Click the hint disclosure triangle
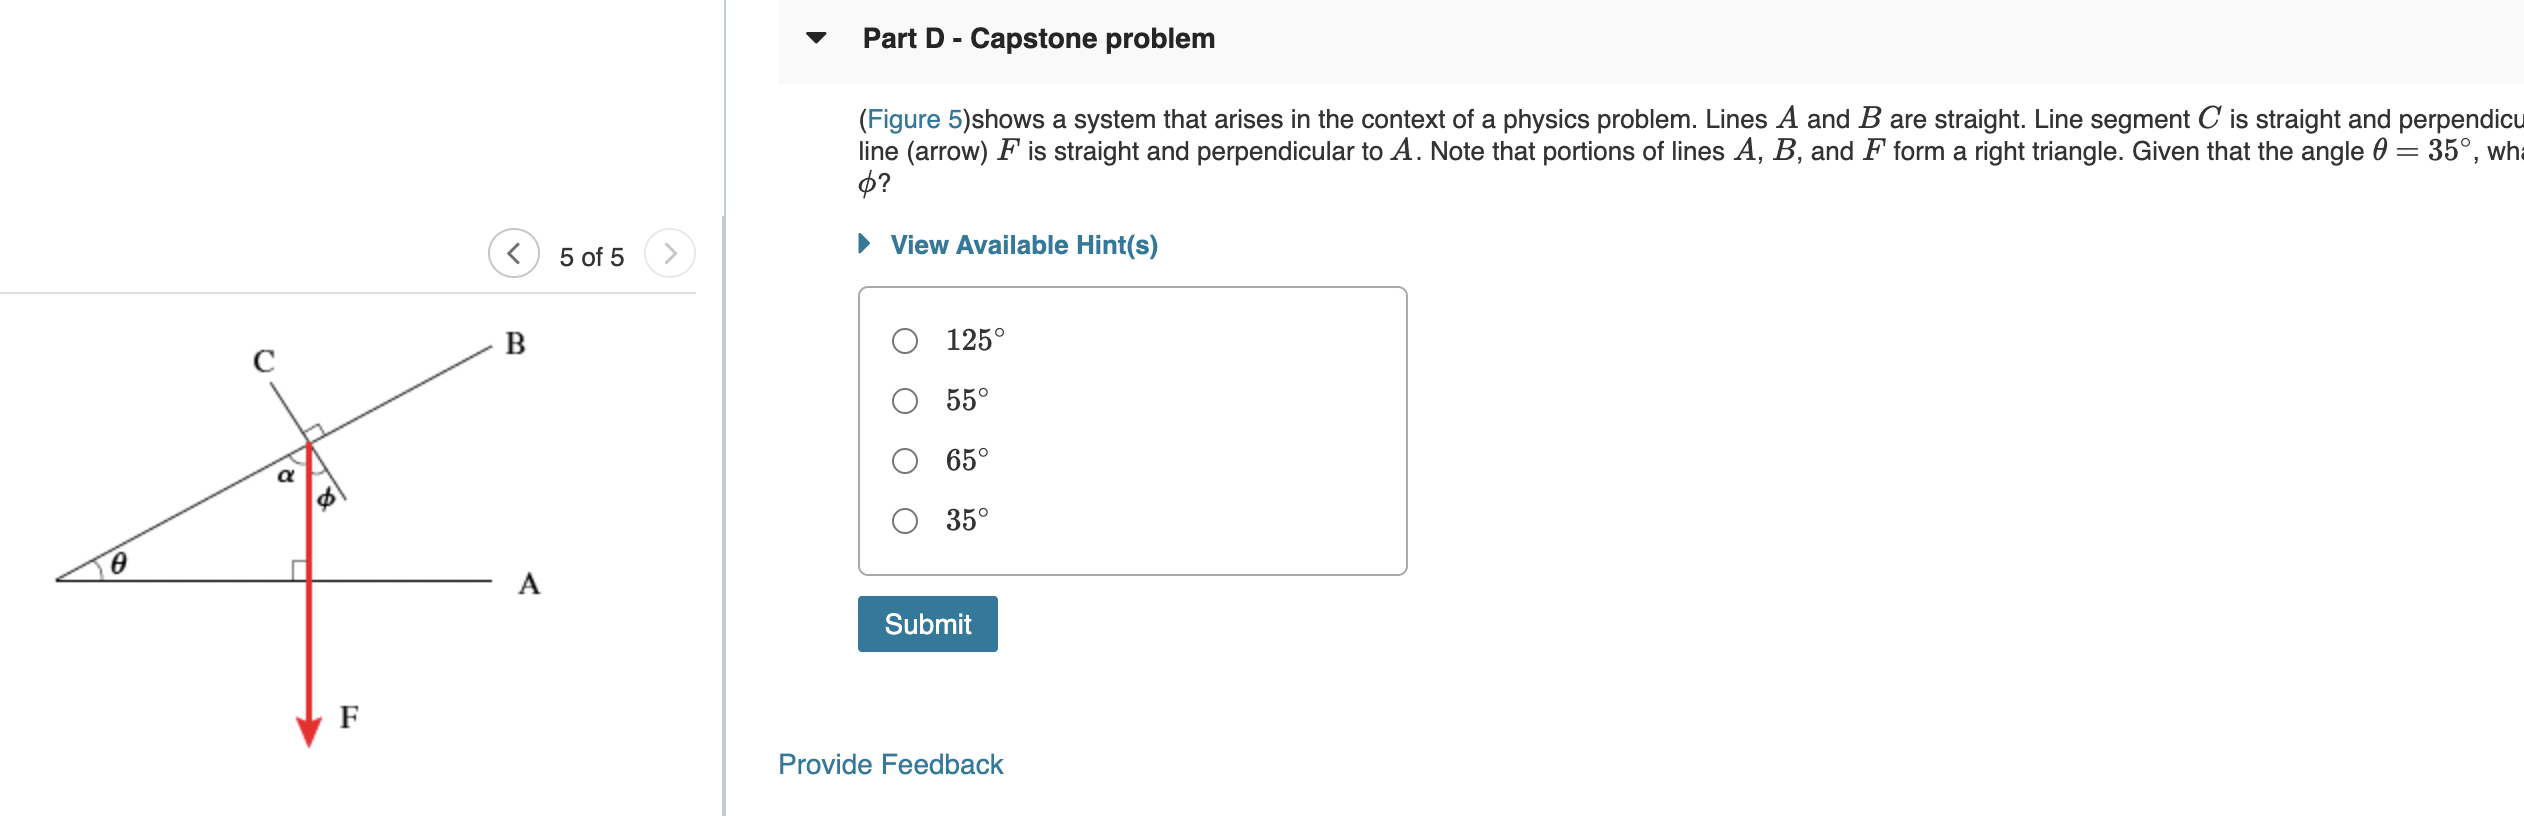2524x816 pixels. pos(864,243)
